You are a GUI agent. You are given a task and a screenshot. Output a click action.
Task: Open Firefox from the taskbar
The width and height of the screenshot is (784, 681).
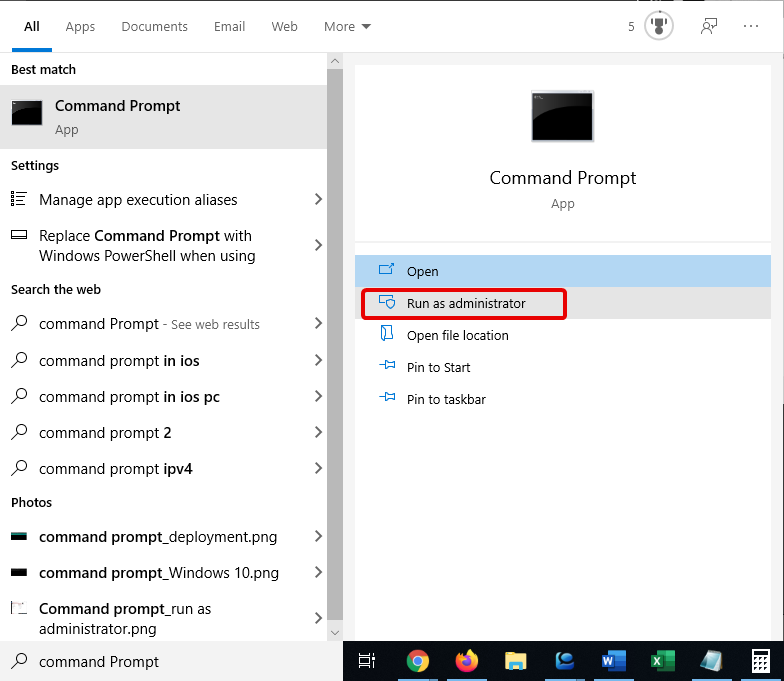[466, 661]
